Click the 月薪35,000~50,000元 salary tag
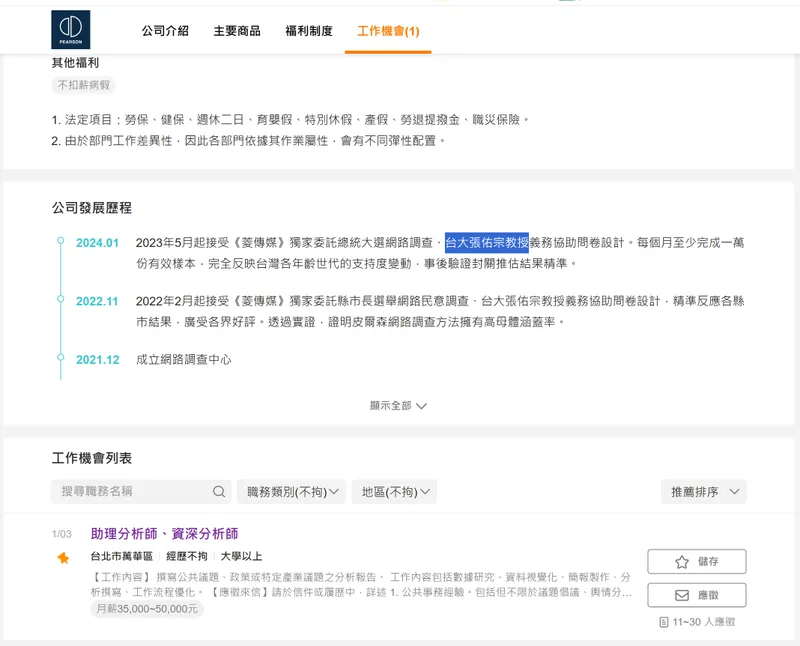Viewport: 800px width, 646px height. coord(147,609)
